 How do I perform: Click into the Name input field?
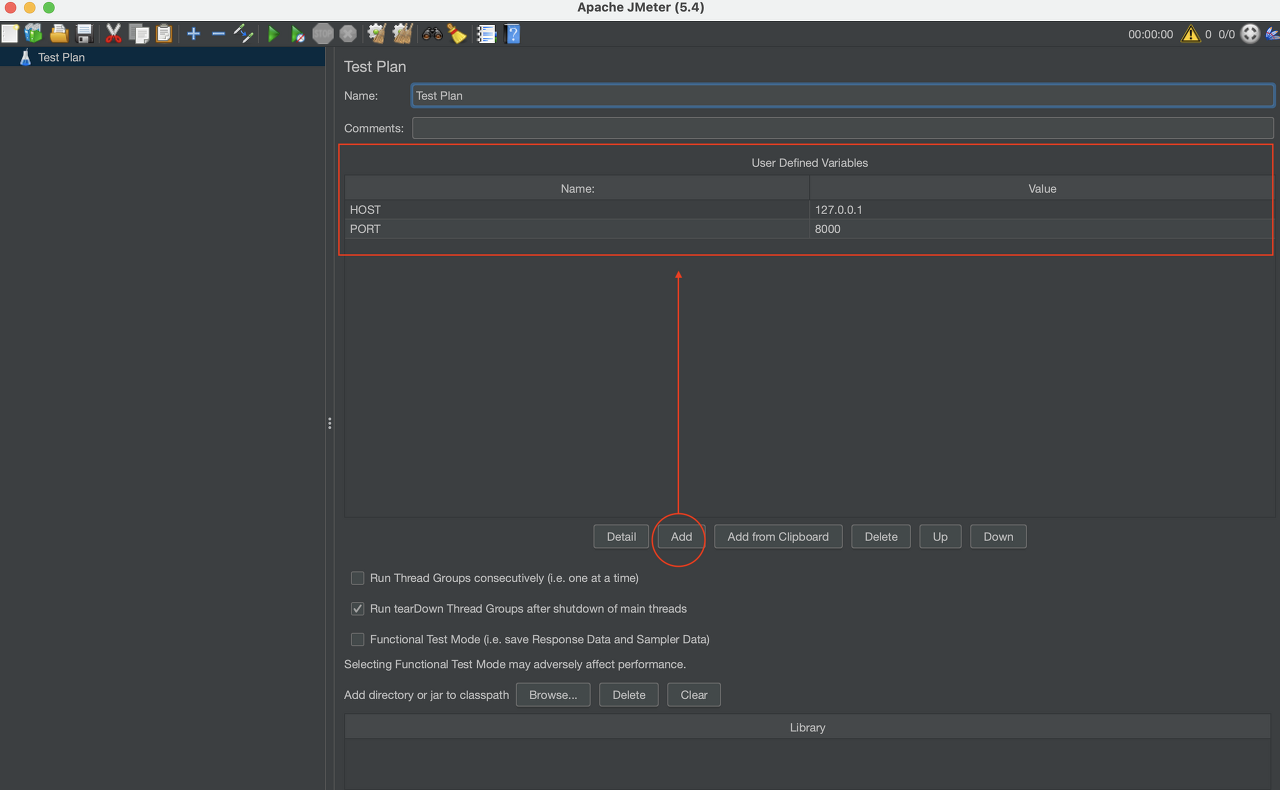coord(843,96)
